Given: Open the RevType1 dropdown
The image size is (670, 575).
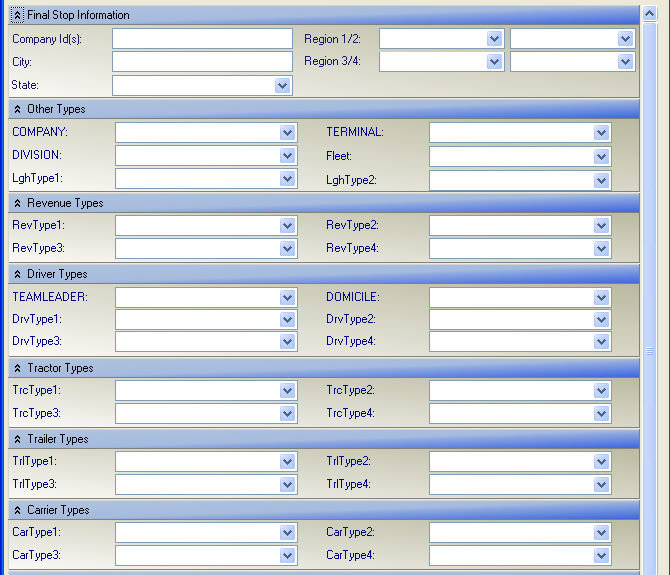Looking at the screenshot, I should click(x=288, y=226).
